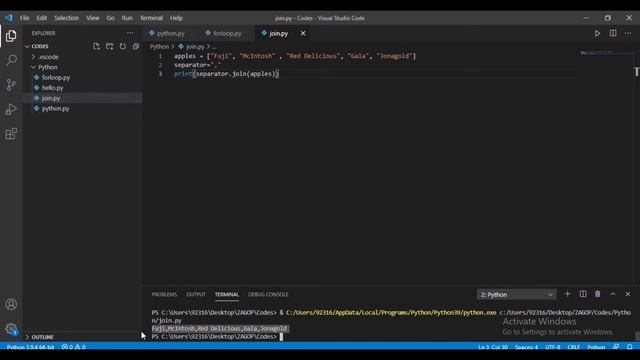Open python.py in file tree
Image resolution: width=640 pixels, height=360 pixels.
click(56, 109)
